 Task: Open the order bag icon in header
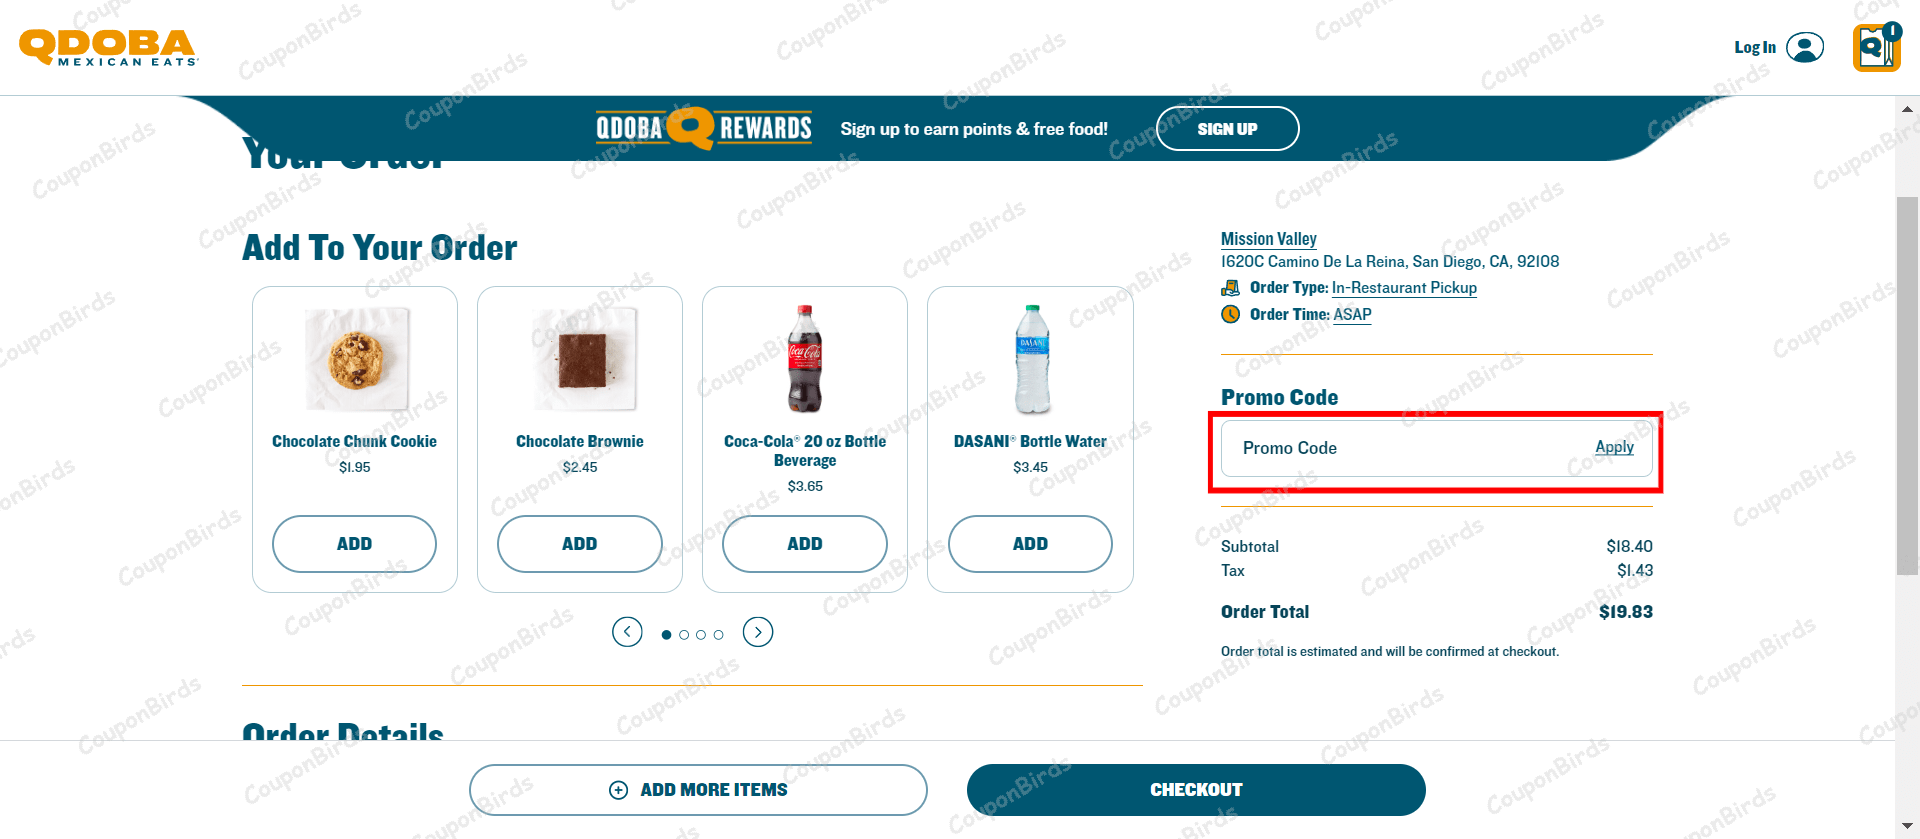[x=1876, y=47]
